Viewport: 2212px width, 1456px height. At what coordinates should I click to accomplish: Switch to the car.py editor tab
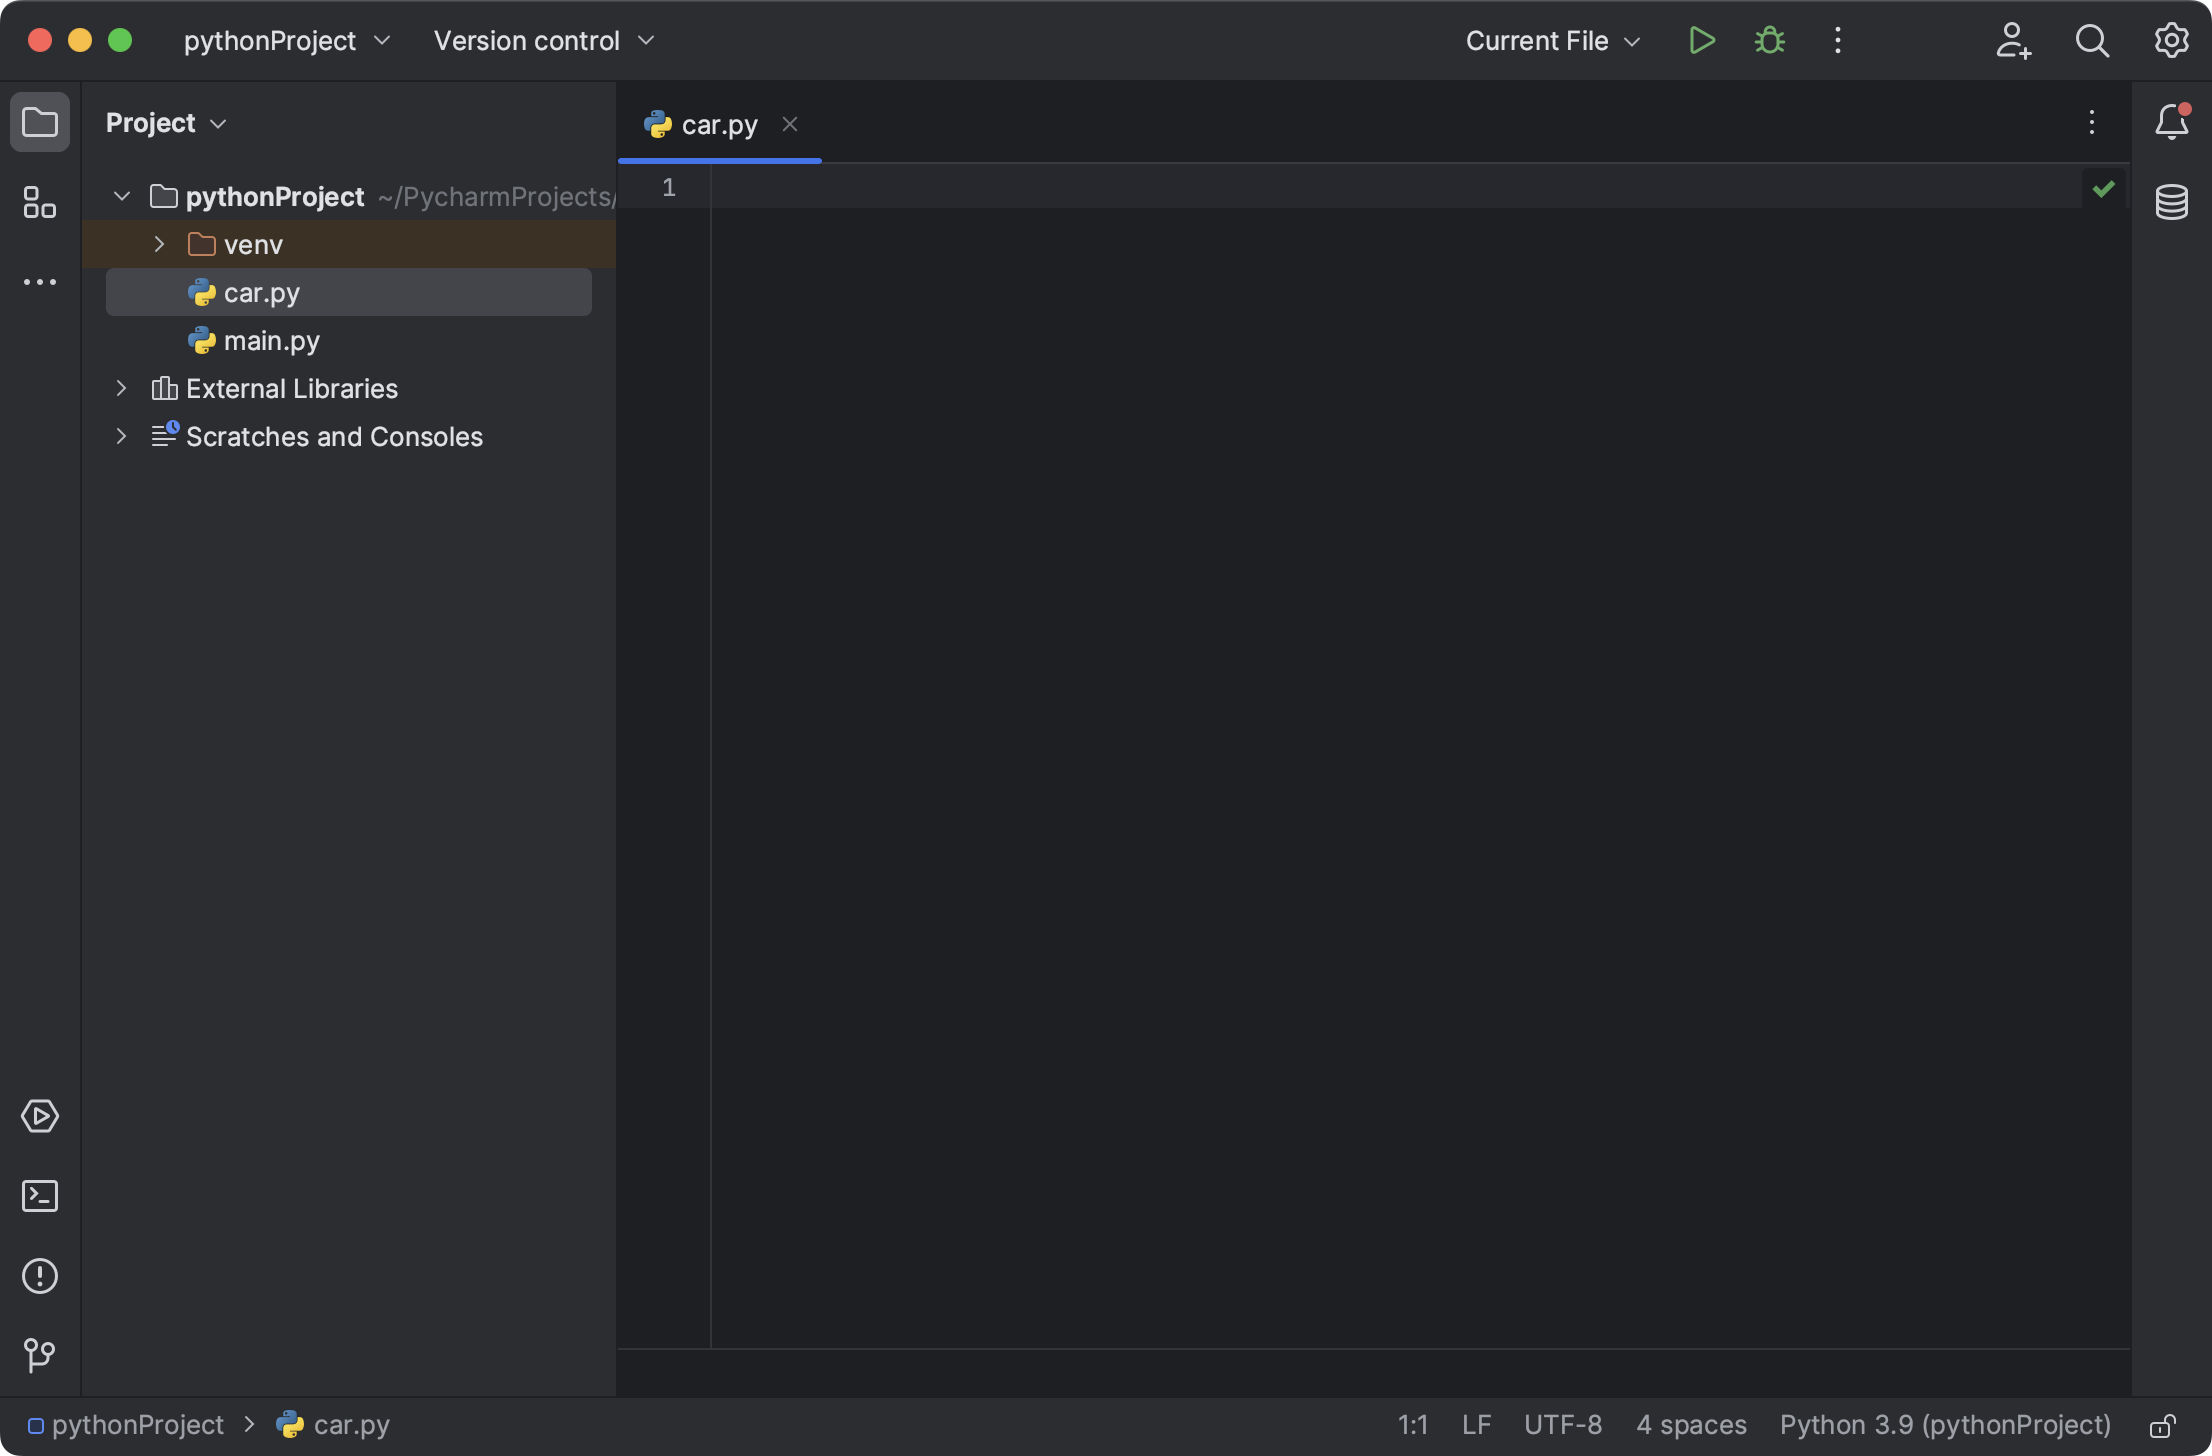(718, 123)
